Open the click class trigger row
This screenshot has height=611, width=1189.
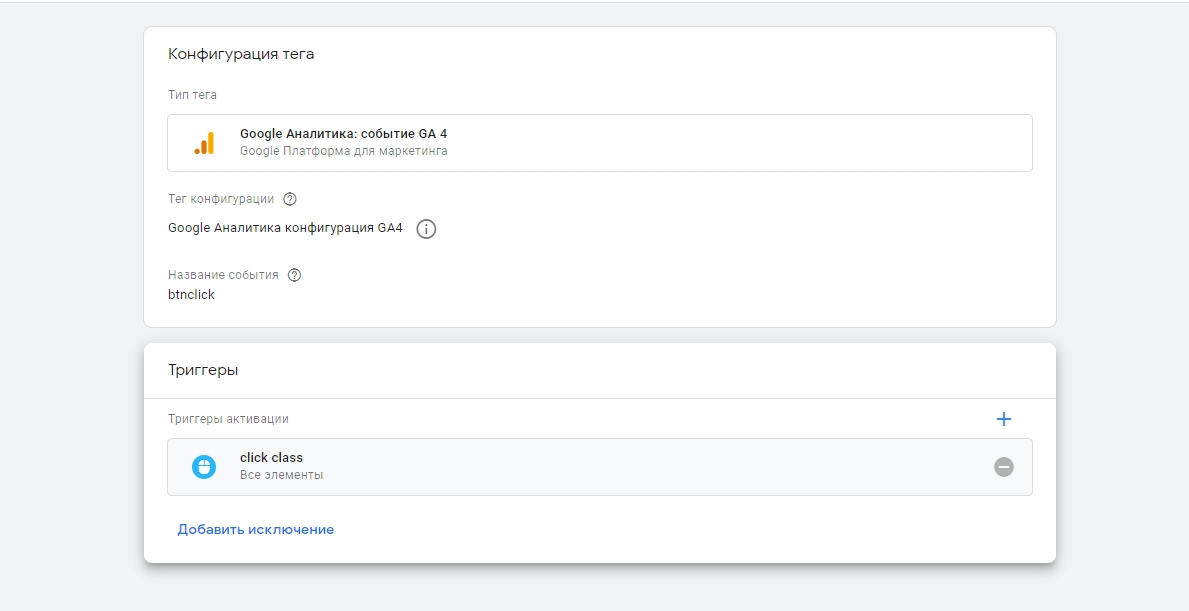pyautogui.click(x=600, y=467)
